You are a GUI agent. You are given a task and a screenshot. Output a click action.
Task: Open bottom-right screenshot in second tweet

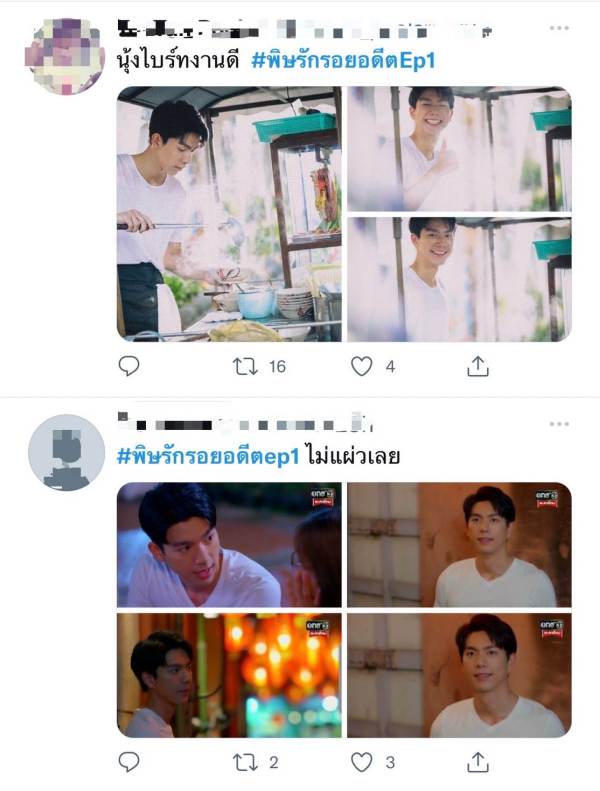tap(459, 675)
